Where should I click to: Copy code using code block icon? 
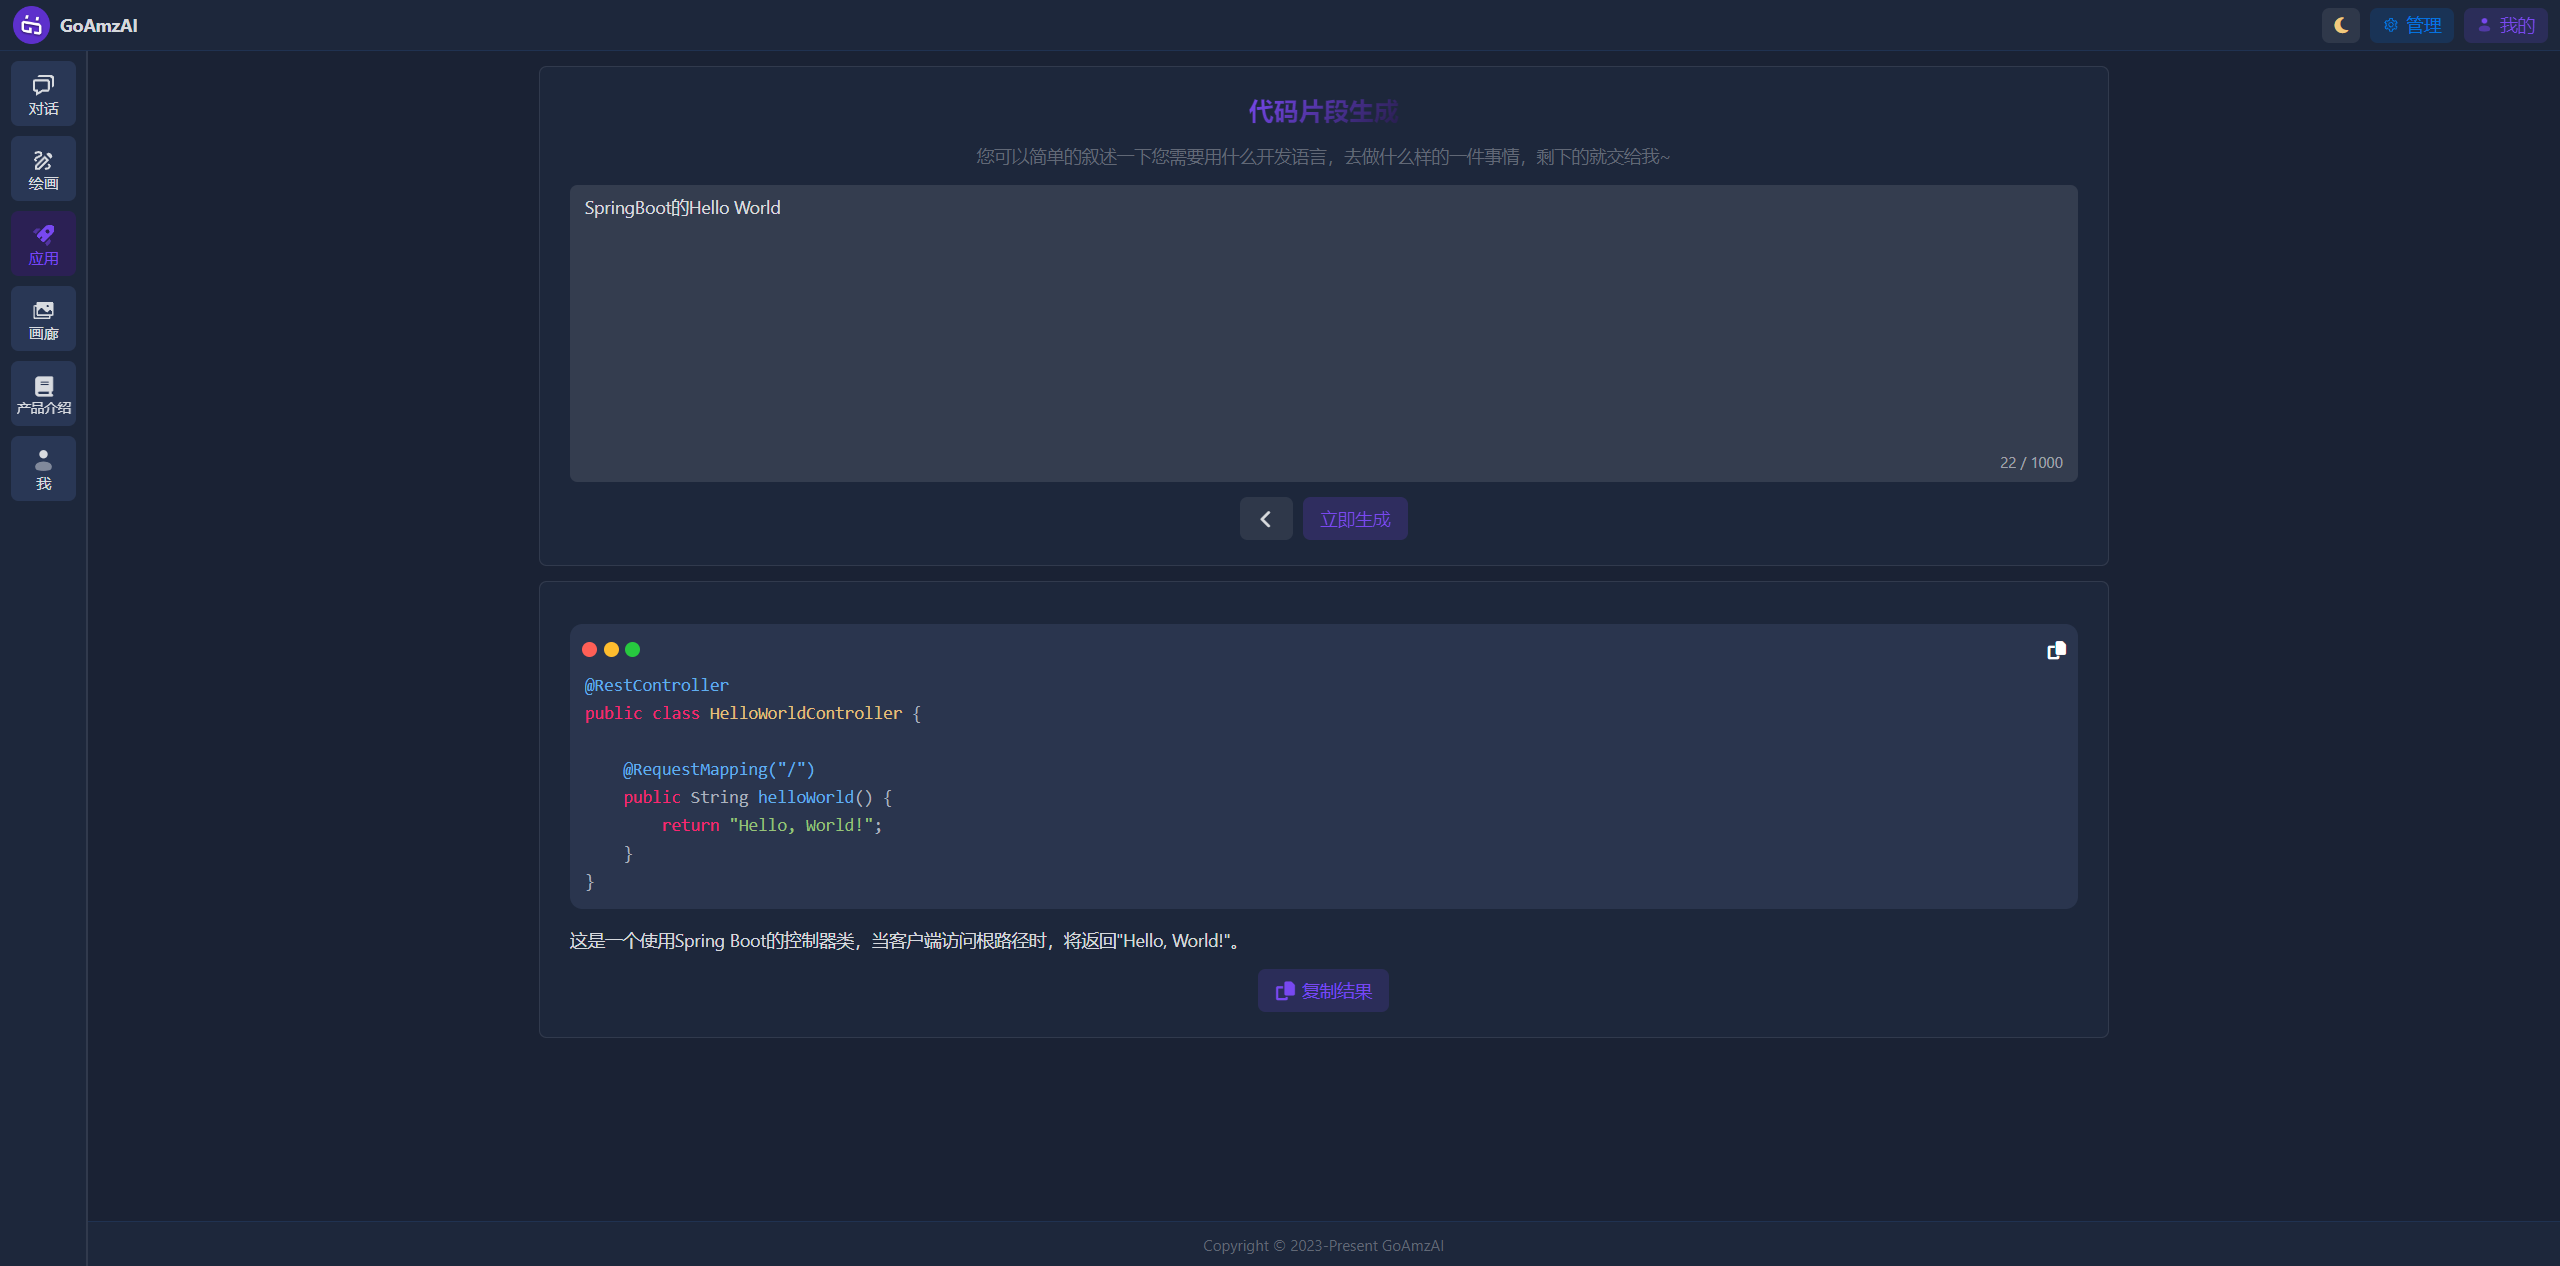pyautogui.click(x=2056, y=651)
